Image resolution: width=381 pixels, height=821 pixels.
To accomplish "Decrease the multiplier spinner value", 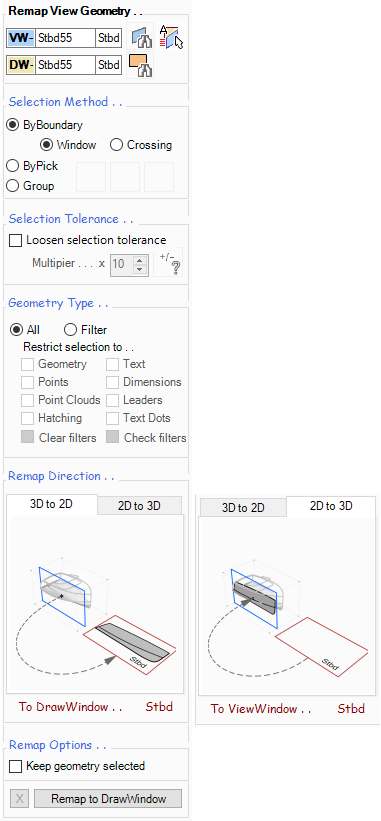I will (x=139, y=269).
